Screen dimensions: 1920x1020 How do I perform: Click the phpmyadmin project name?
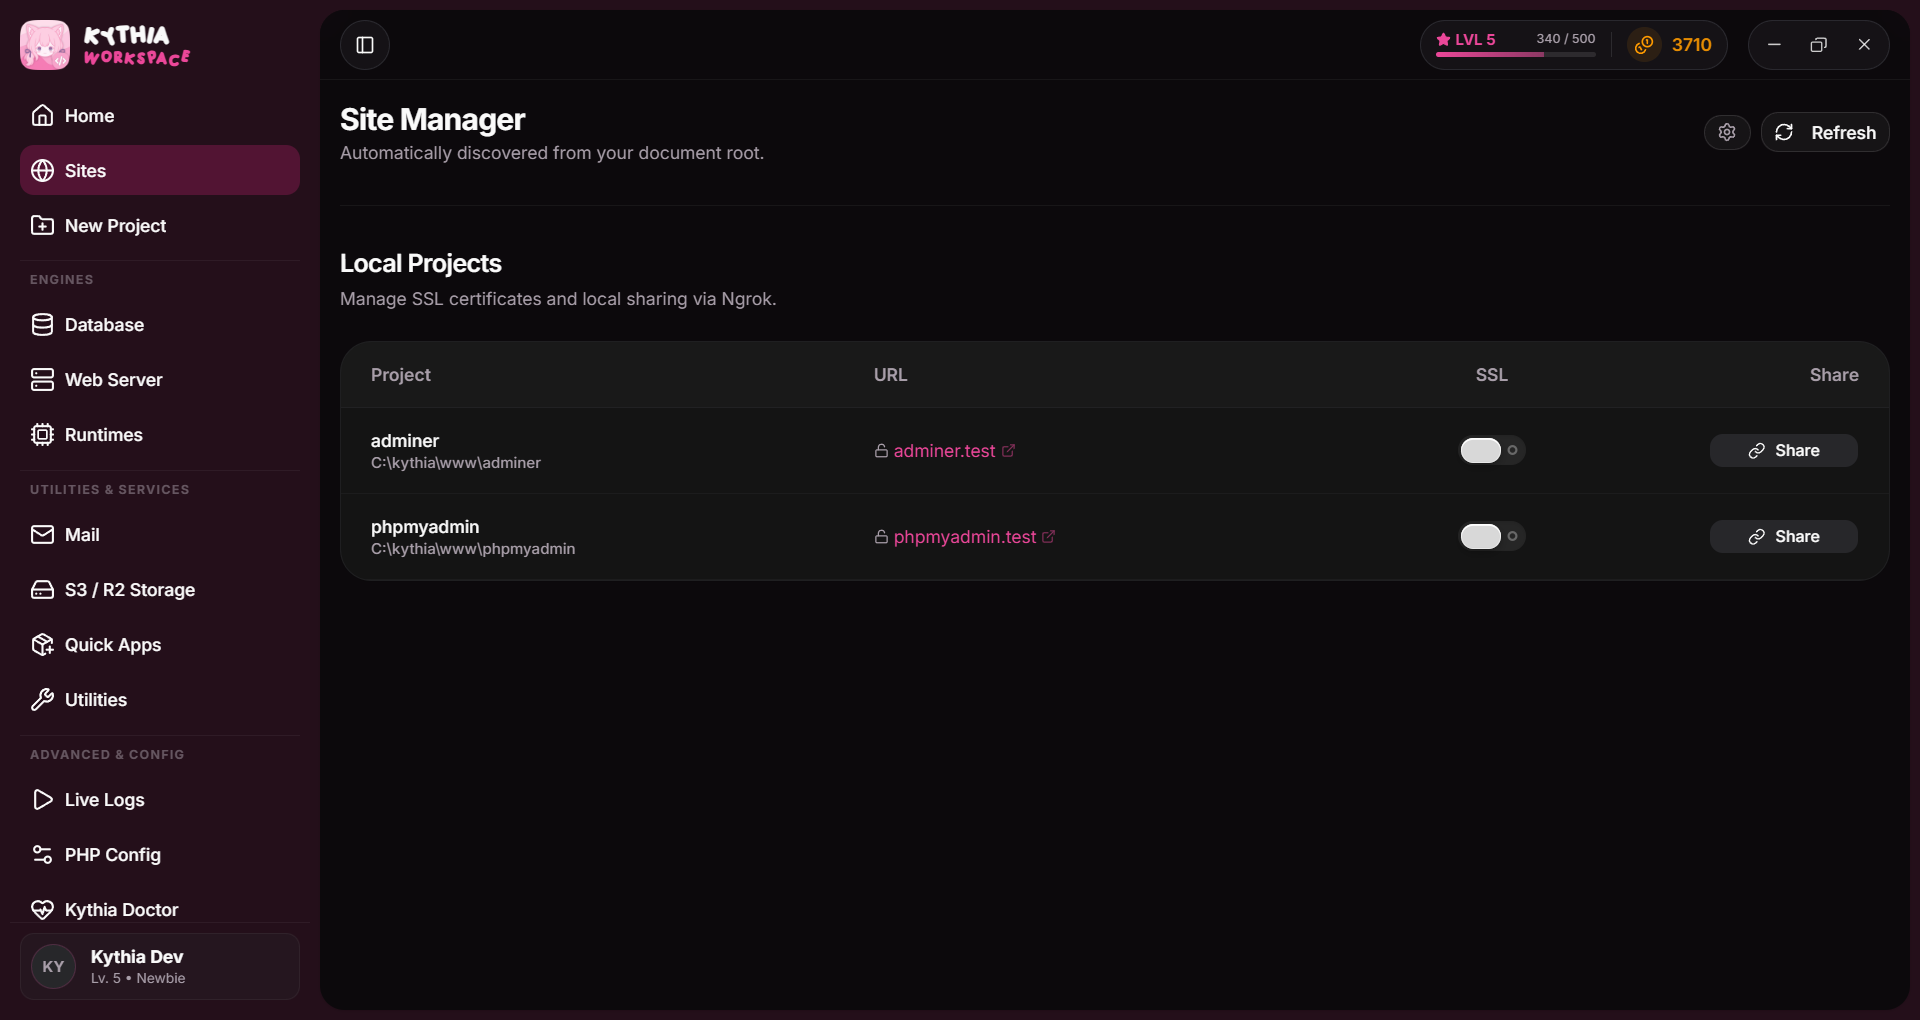pyautogui.click(x=425, y=527)
